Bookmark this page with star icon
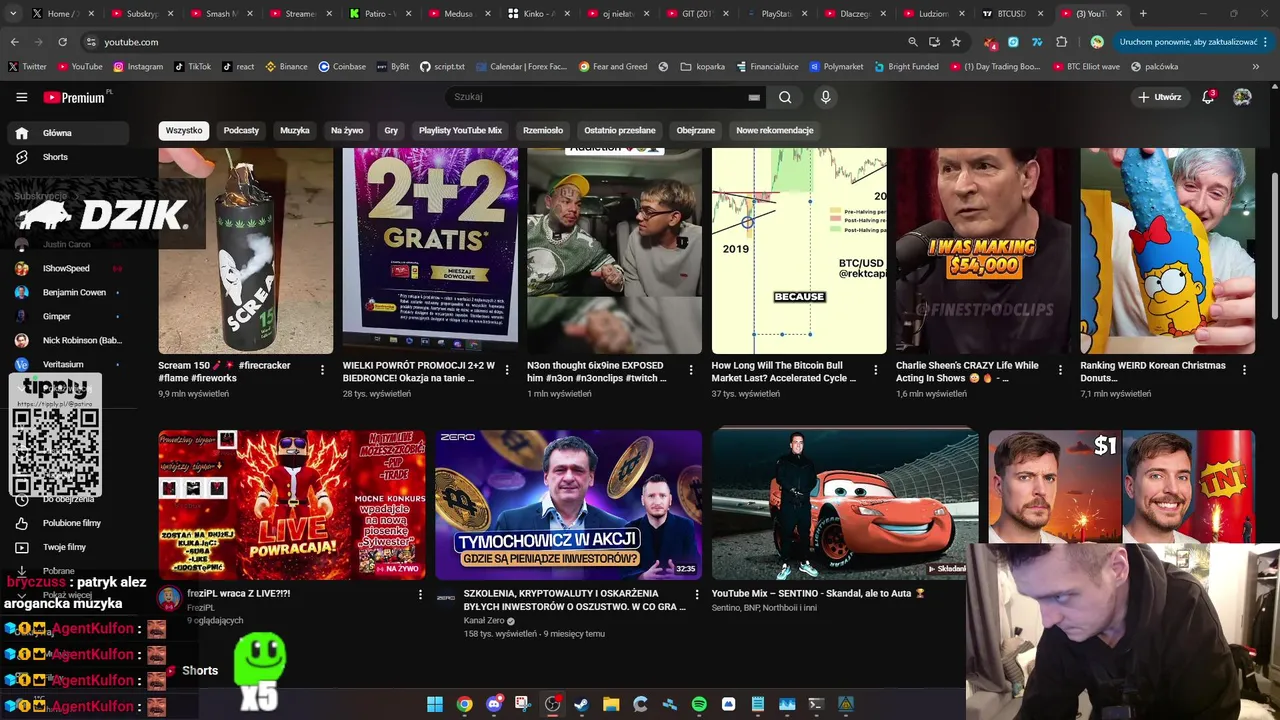 pyautogui.click(x=956, y=42)
